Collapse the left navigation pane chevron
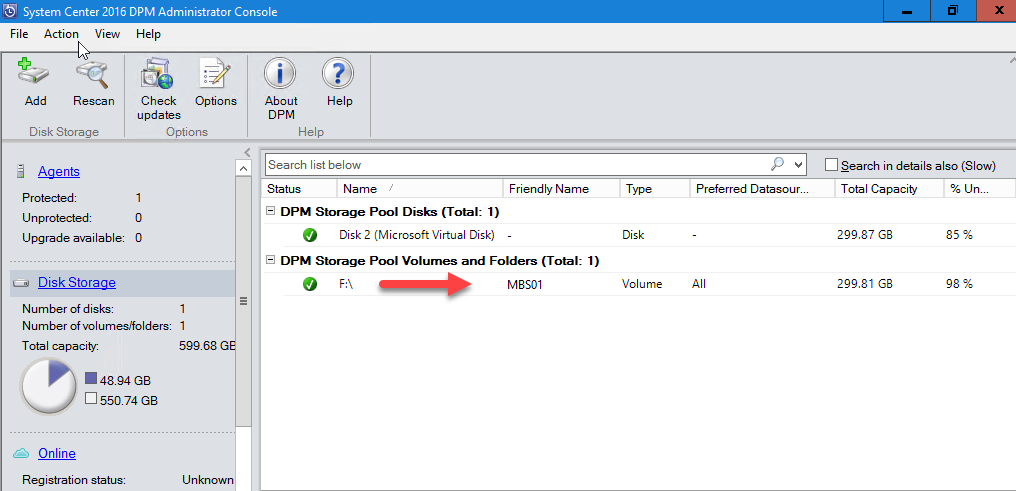The height and width of the screenshot is (491, 1016). (x=247, y=152)
